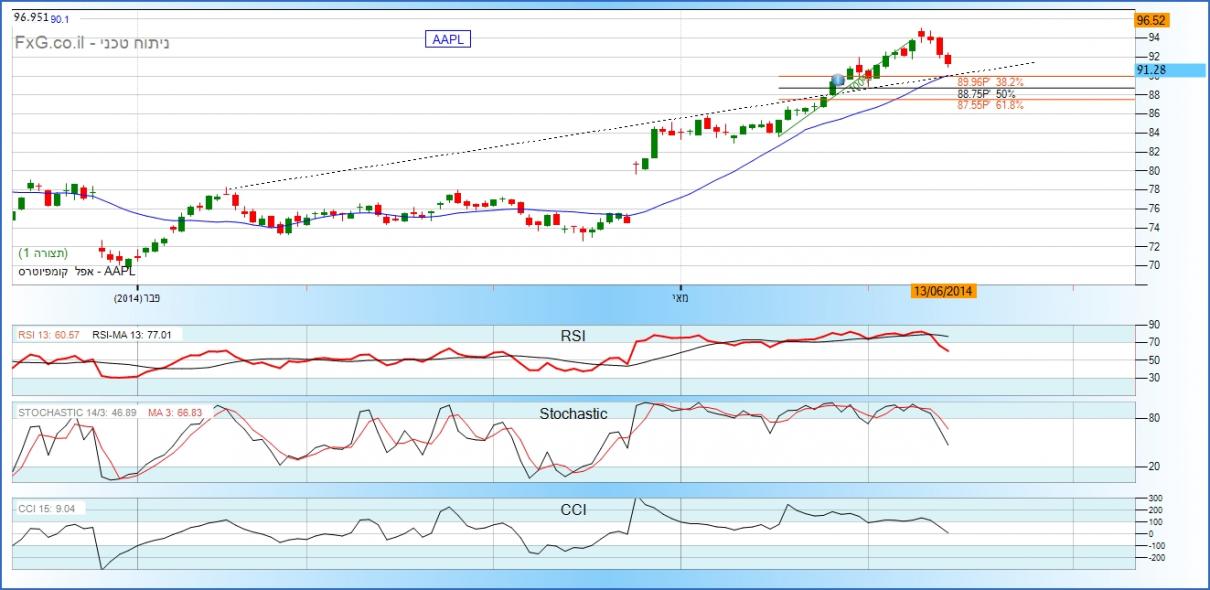The height and width of the screenshot is (590, 1210).
Task: Select the 50% Fibonacci level at 88.75
Action: (x=986, y=94)
